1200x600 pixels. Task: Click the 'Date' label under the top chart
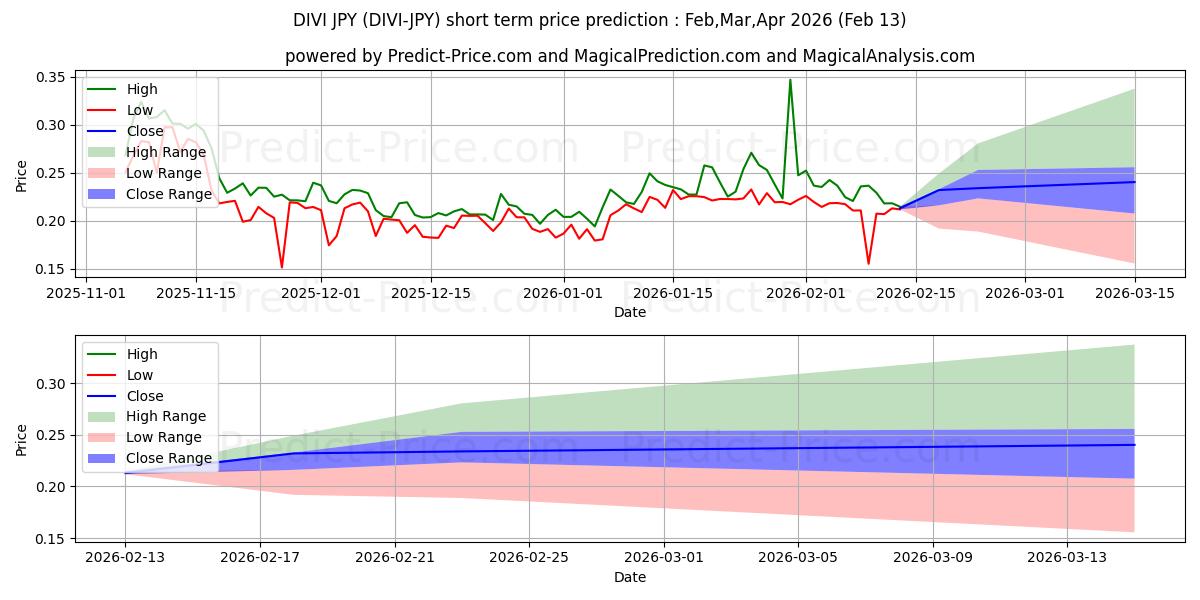pos(629,312)
